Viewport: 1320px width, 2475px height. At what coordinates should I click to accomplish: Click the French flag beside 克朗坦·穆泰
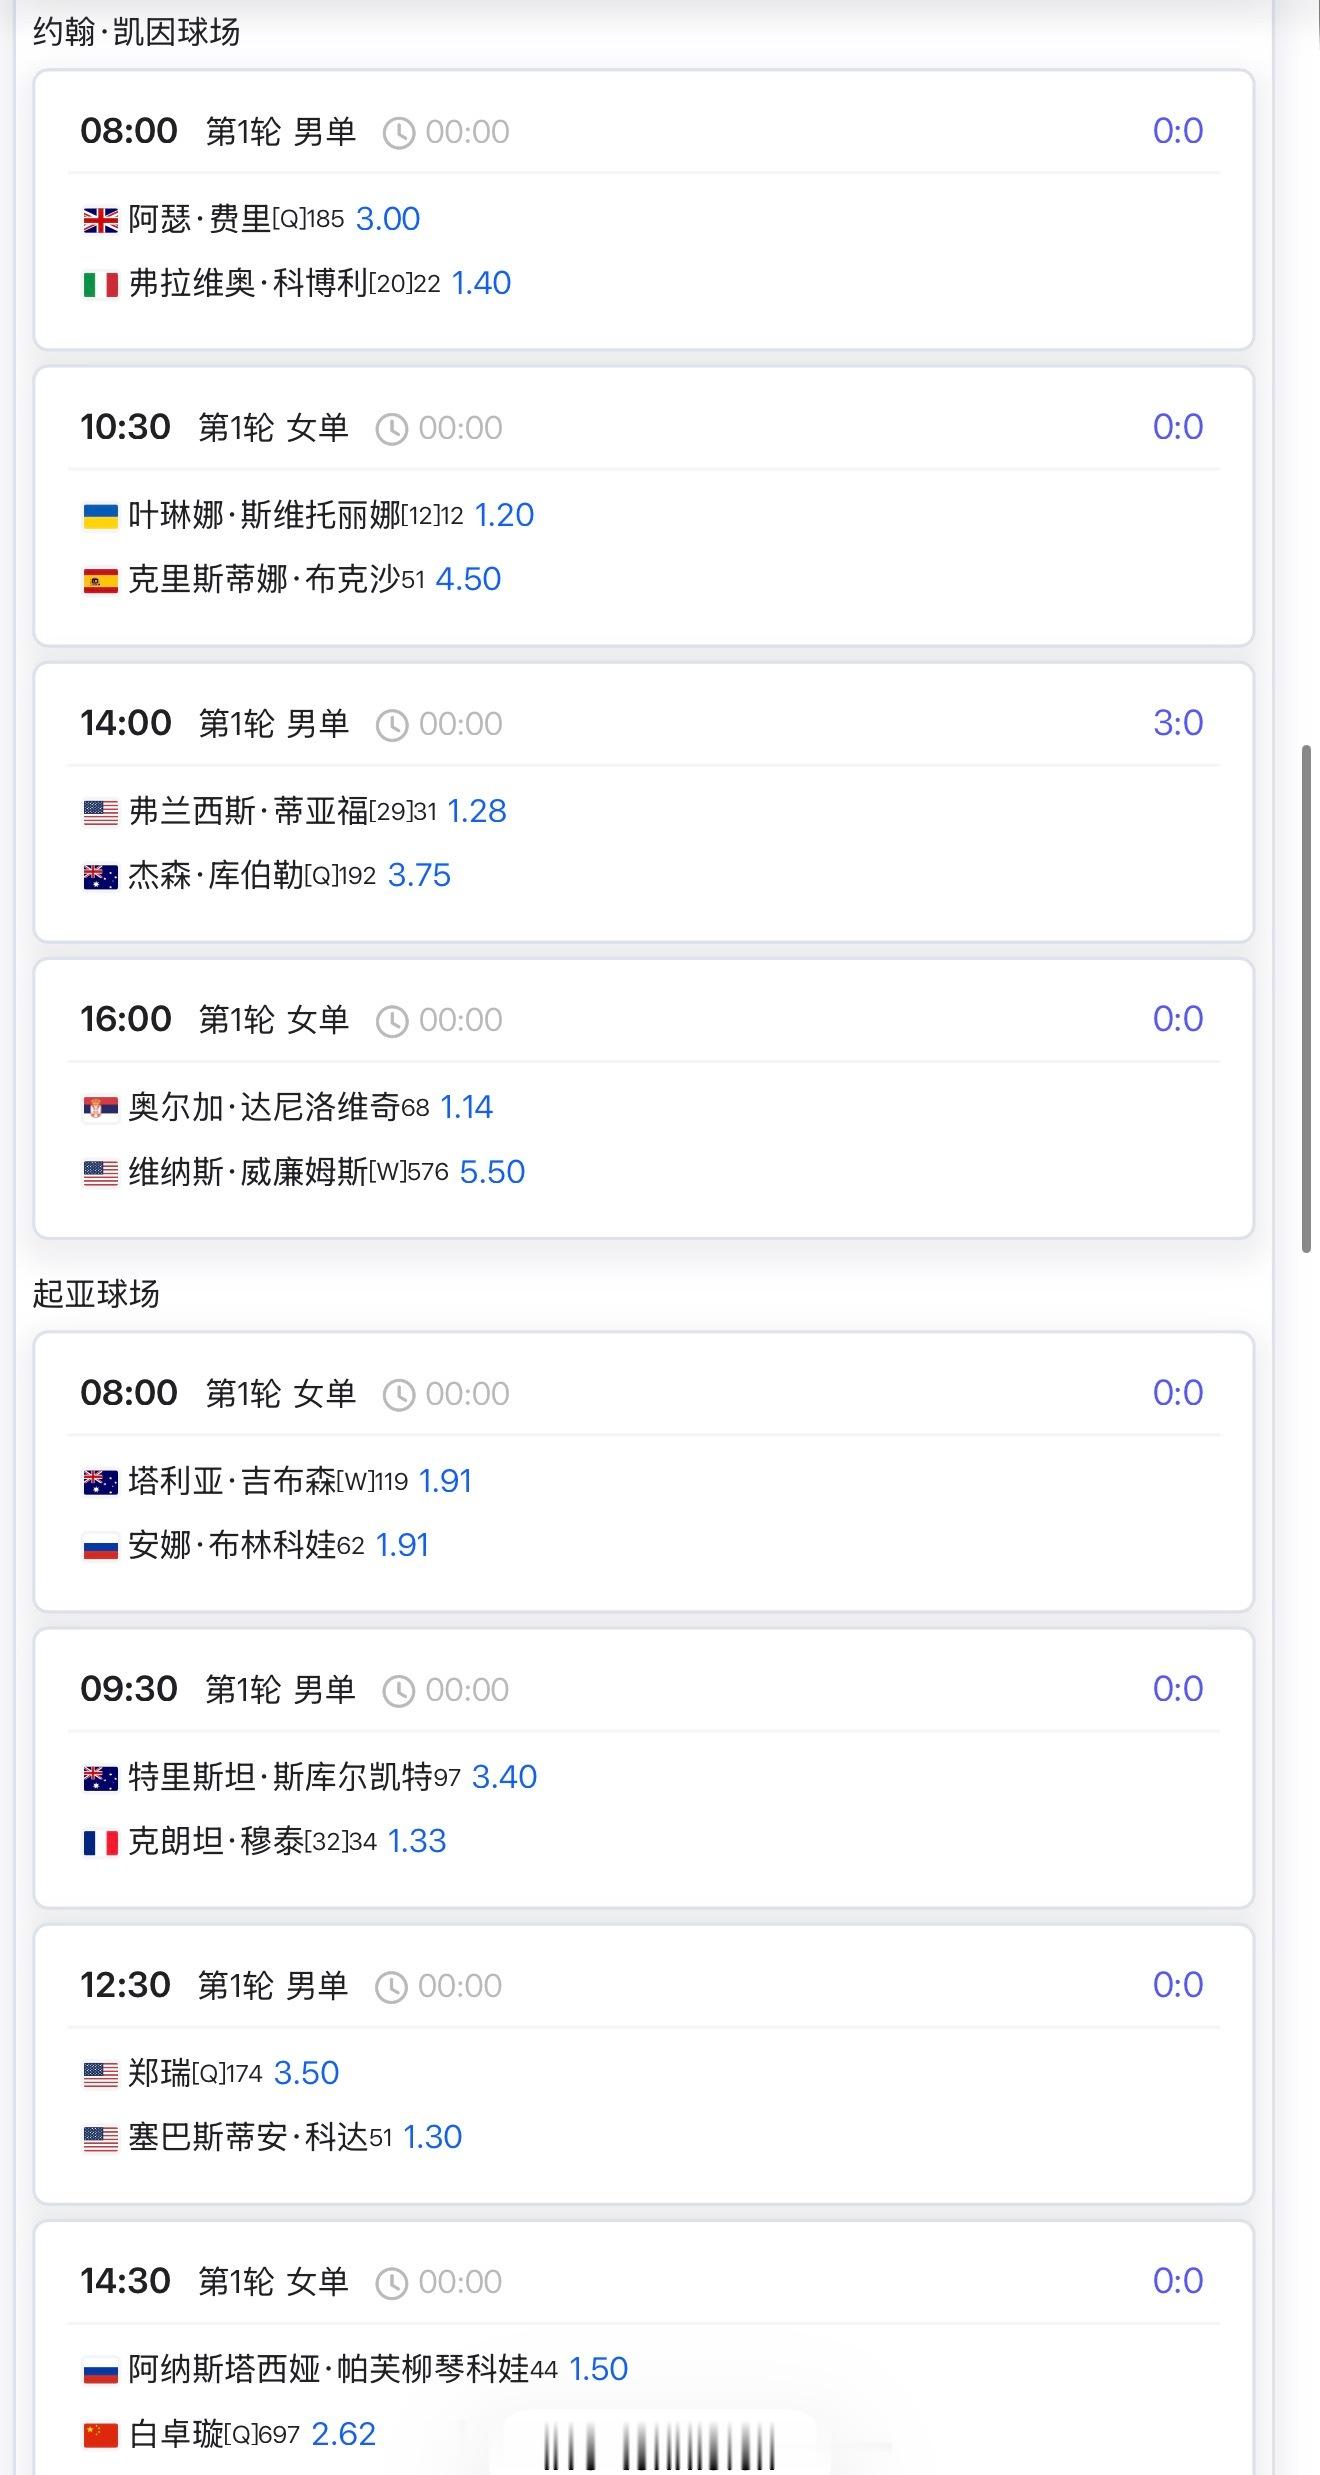click(100, 1843)
